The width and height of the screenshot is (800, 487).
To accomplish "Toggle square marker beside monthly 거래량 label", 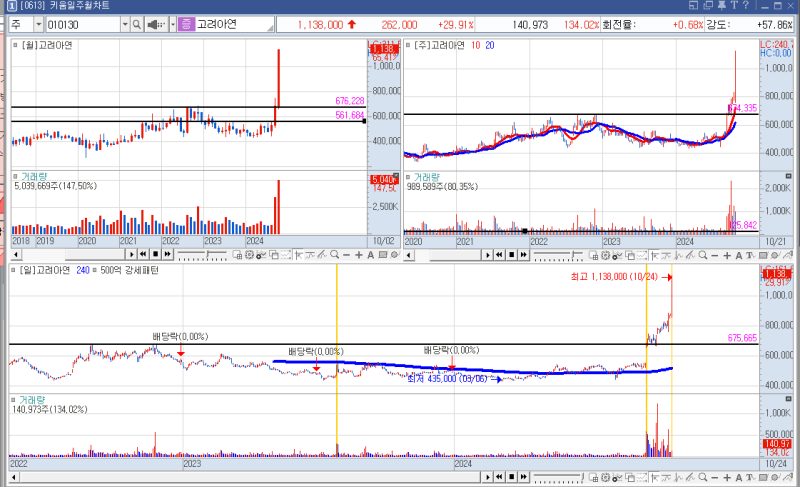I will [15, 176].
